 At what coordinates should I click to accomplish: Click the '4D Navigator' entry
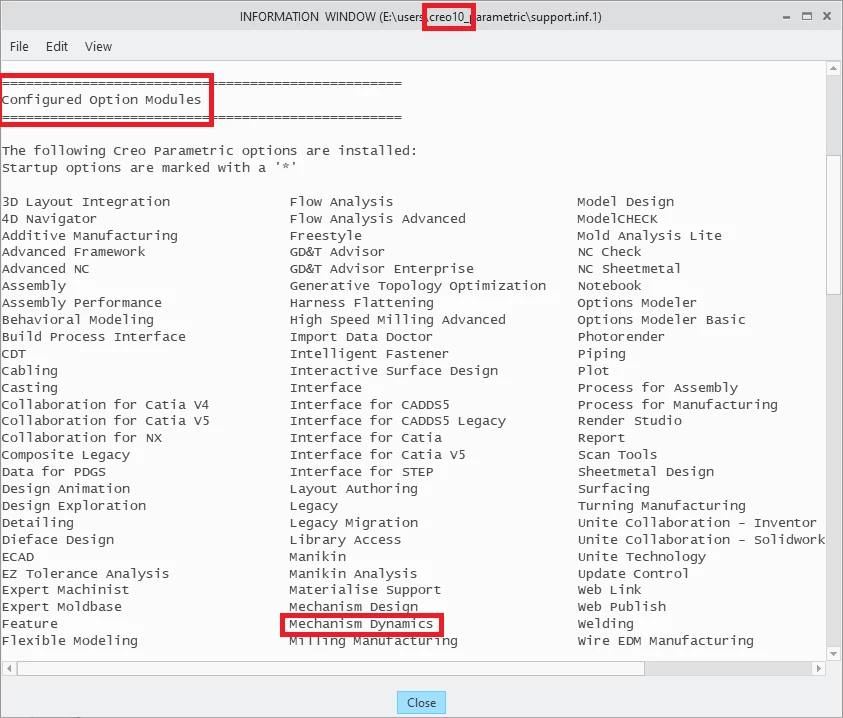point(49,219)
